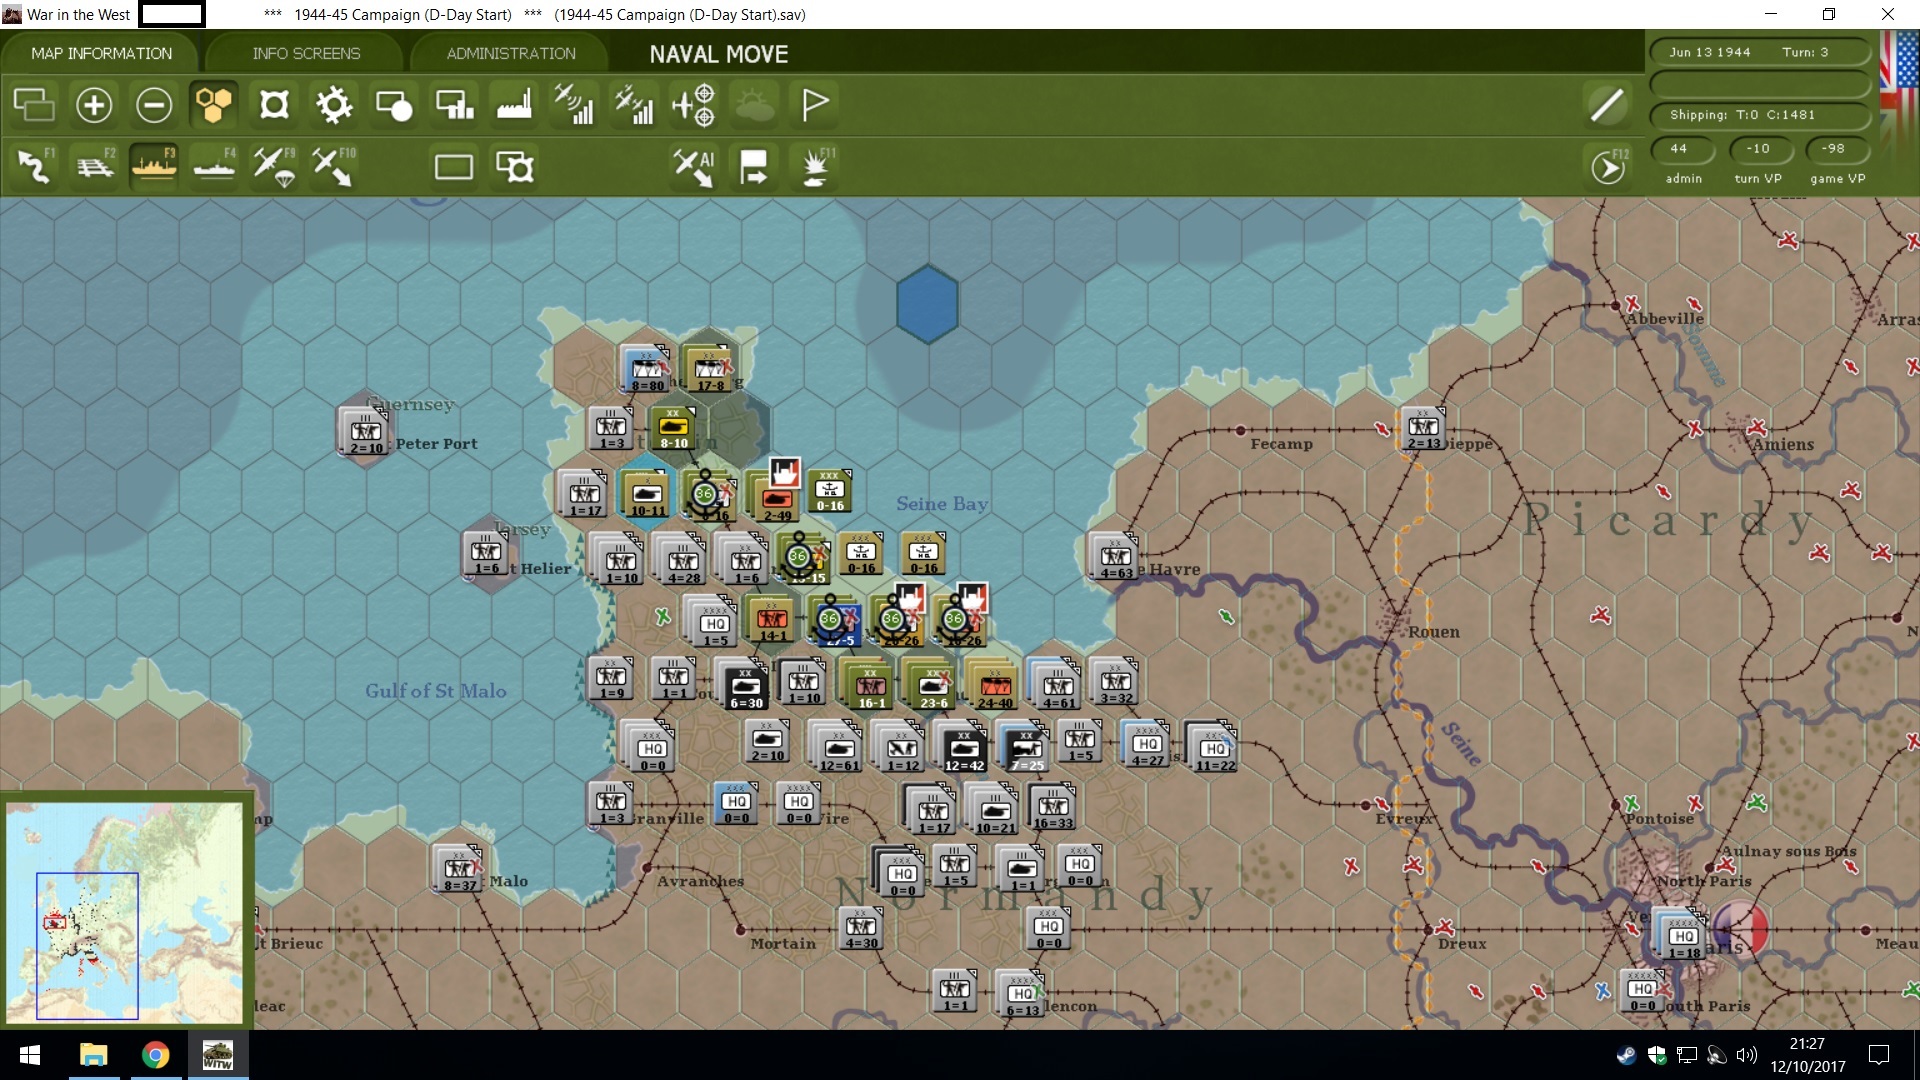Select the Jersey unit near St Helier
The height and width of the screenshot is (1080, 1920).
pyautogui.click(x=486, y=554)
